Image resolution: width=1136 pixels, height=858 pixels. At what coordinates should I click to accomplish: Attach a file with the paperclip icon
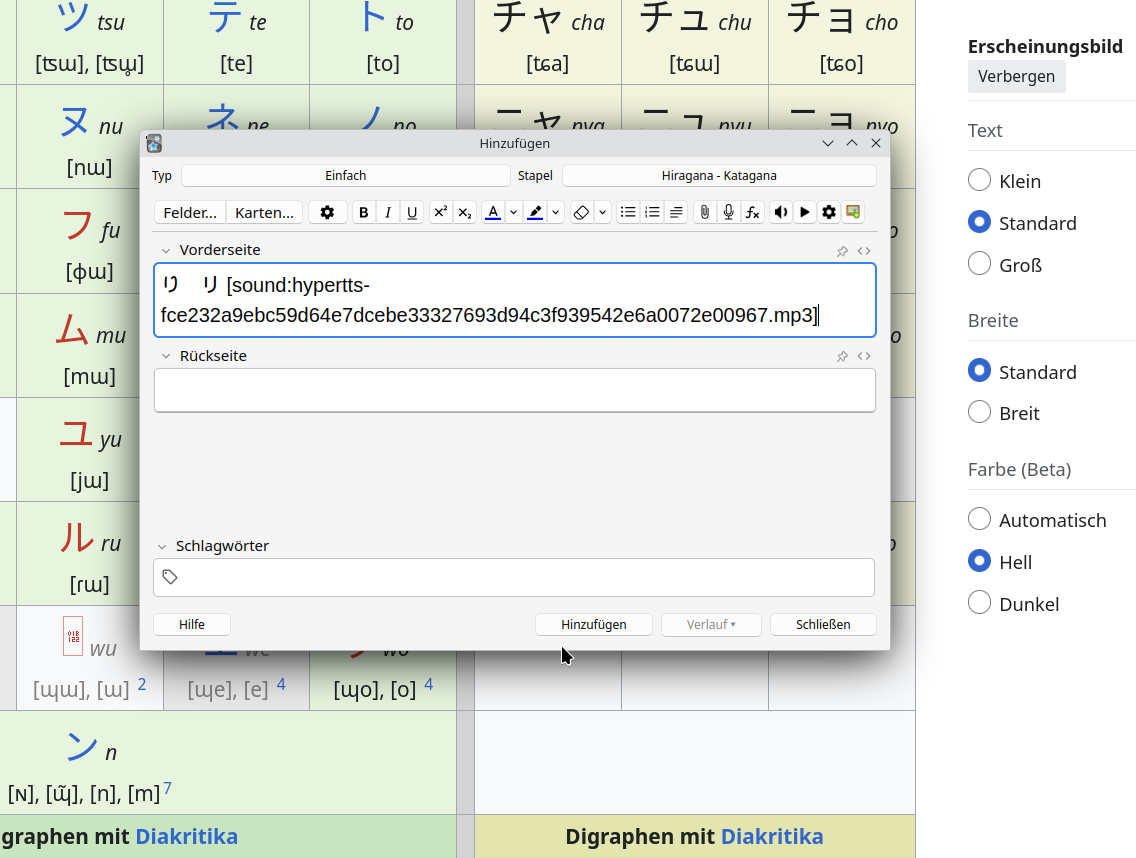click(706, 212)
